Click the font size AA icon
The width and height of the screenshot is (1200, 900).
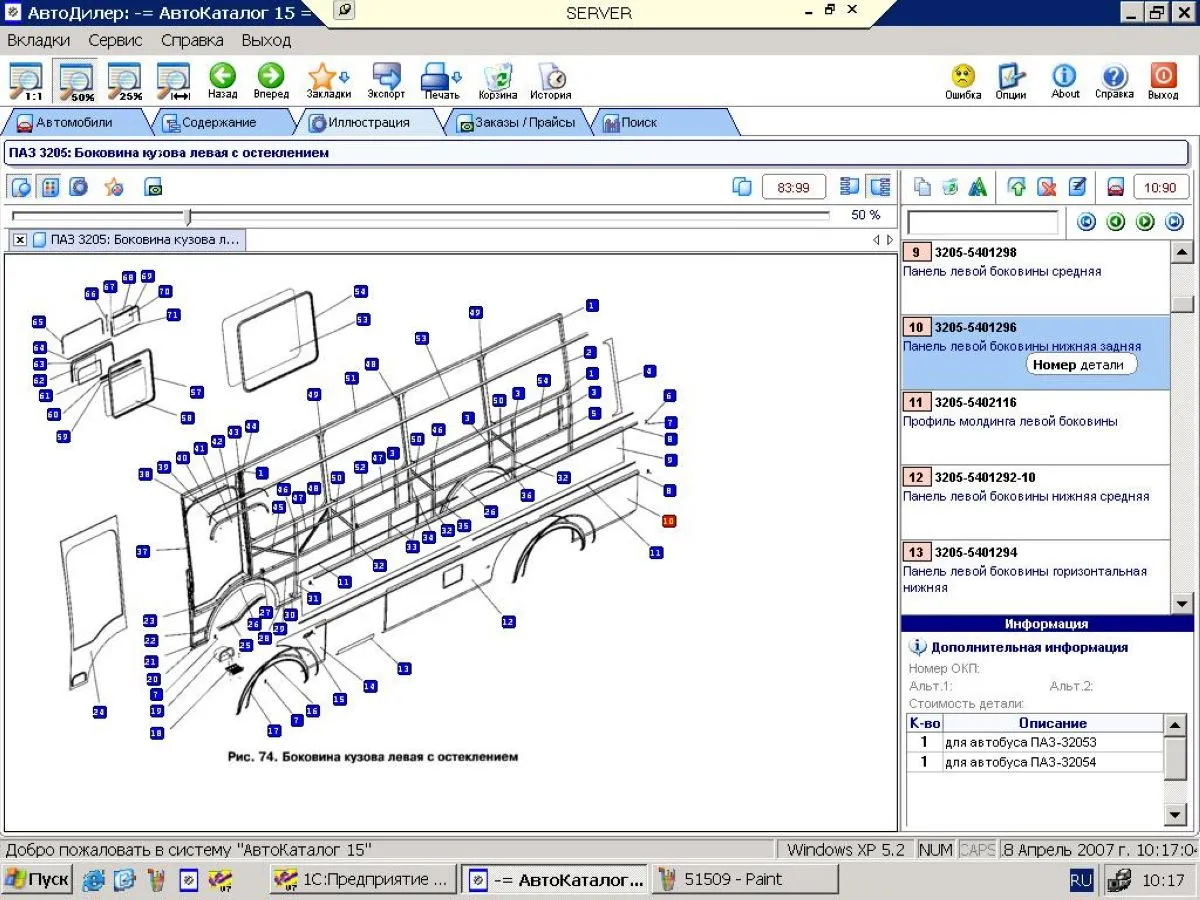978,187
